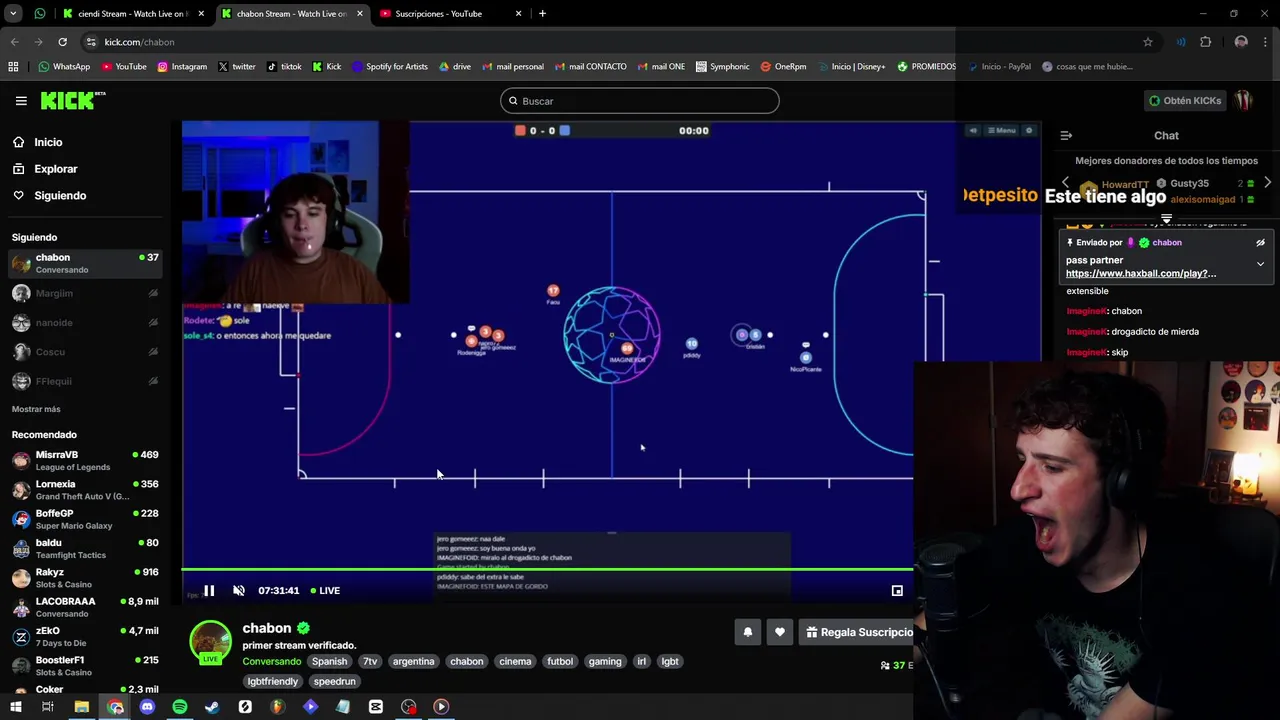Image resolution: width=1280 pixels, height=720 pixels.
Task: Open Discord from the taskbar
Action: point(147,707)
